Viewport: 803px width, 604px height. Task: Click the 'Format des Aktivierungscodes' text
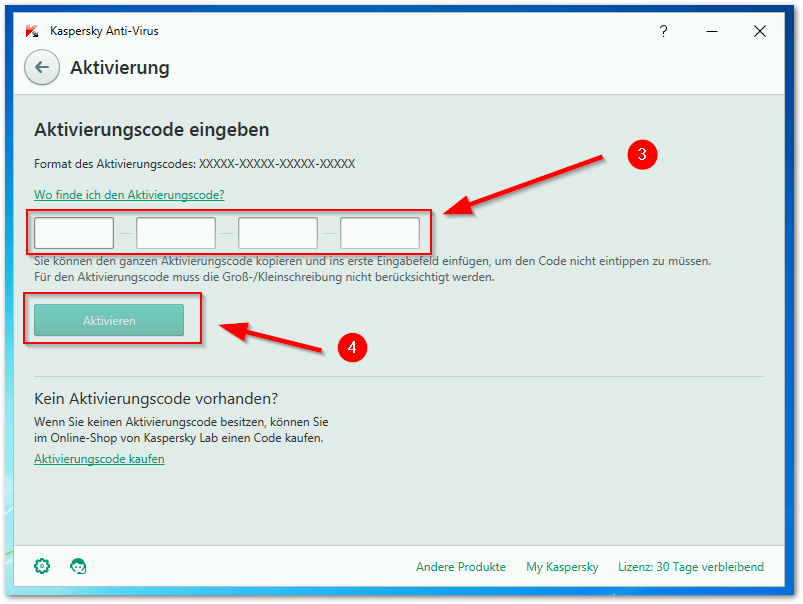(195, 164)
